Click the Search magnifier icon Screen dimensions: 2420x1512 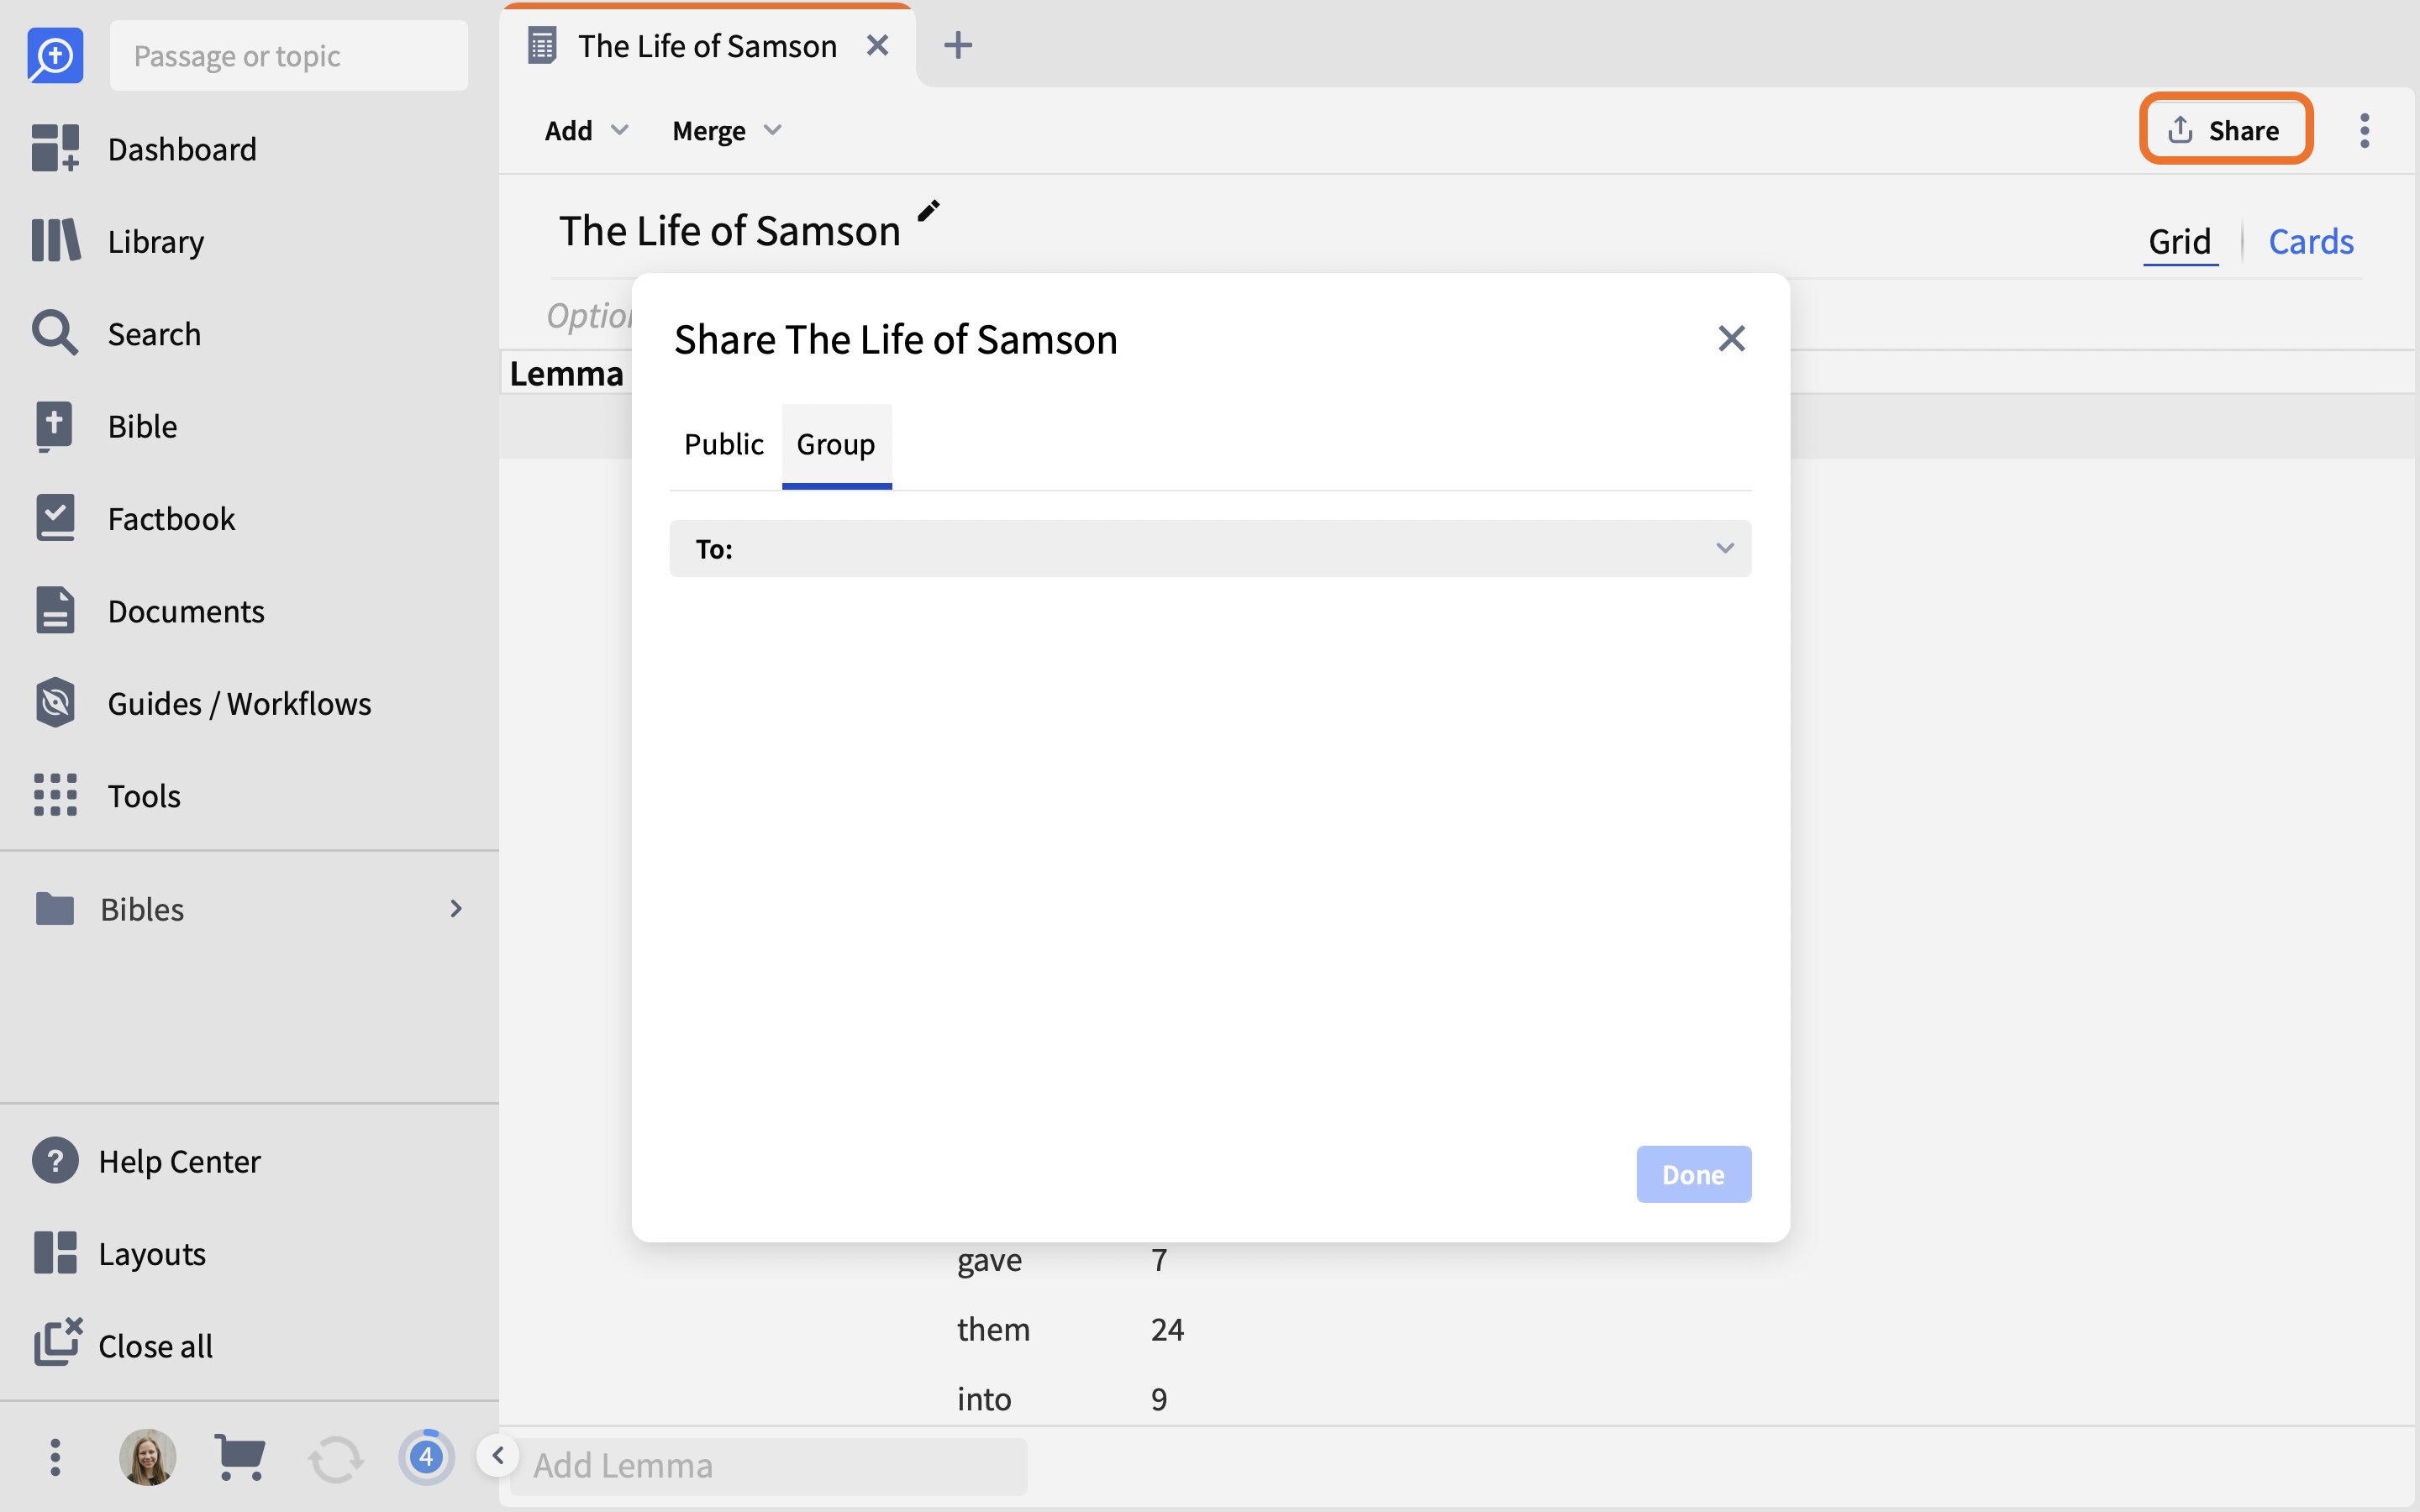55,333
